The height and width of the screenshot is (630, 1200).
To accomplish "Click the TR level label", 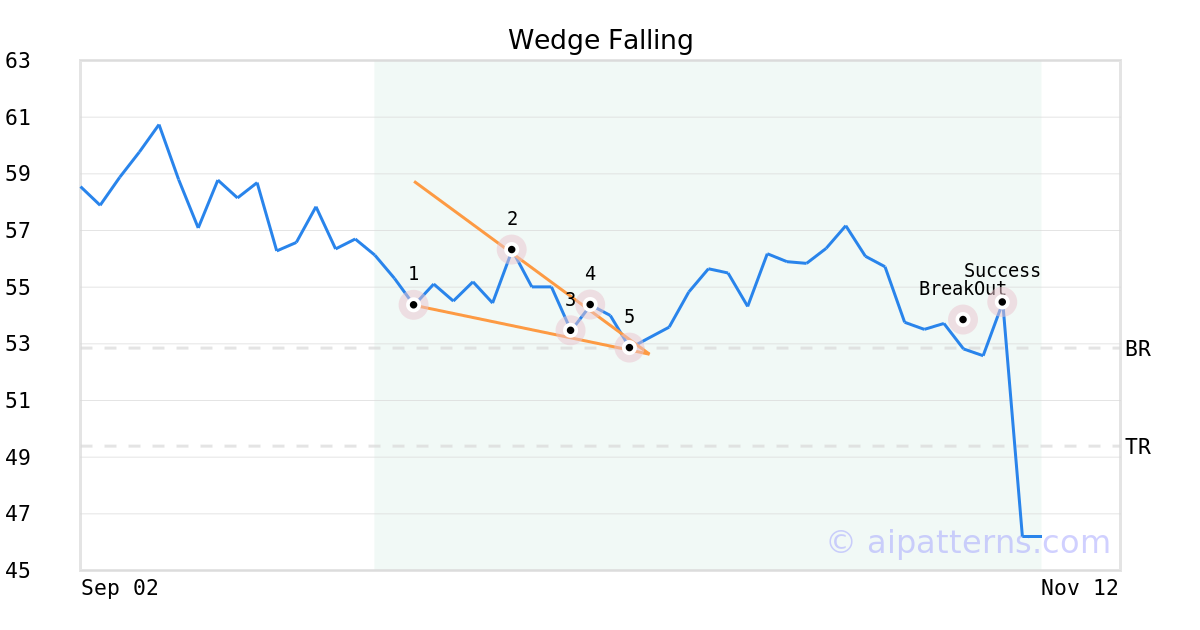I will point(1137,447).
